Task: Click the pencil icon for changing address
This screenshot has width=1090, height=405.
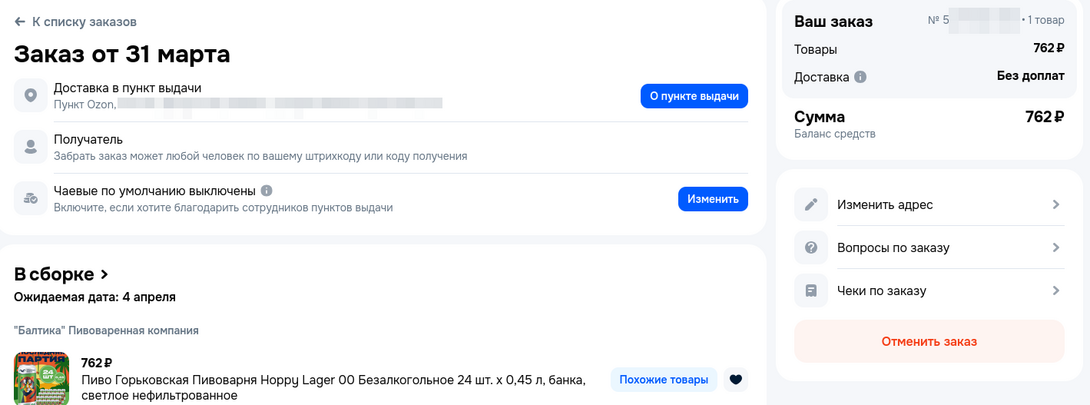Action: (x=811, y=205)
